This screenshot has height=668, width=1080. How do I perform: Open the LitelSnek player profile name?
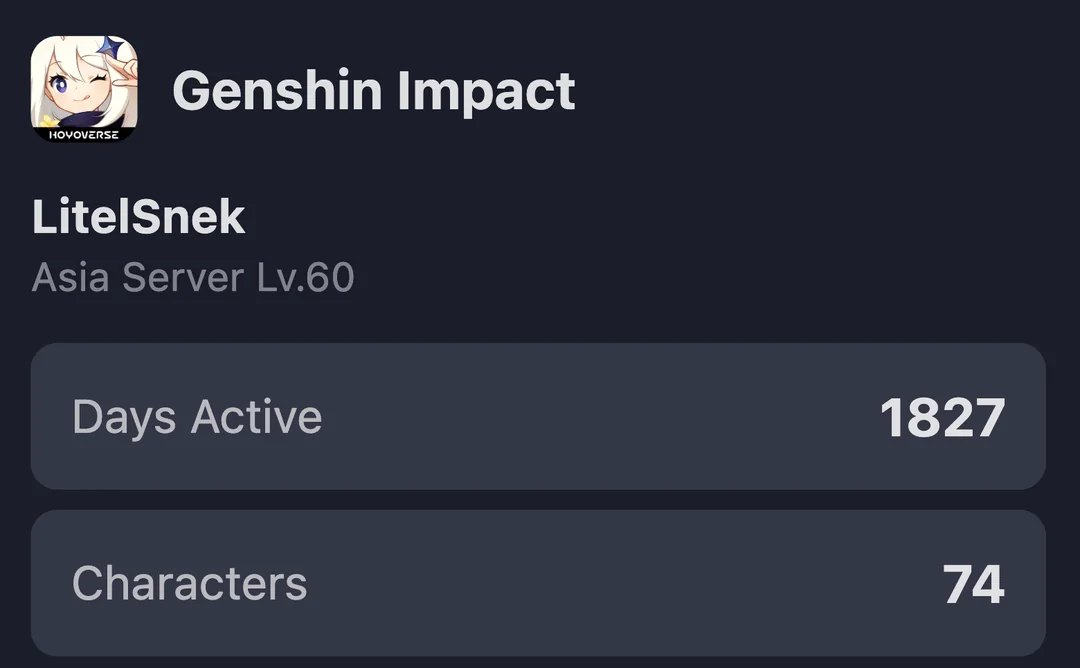pyautogui.click(x=139, y=217)
